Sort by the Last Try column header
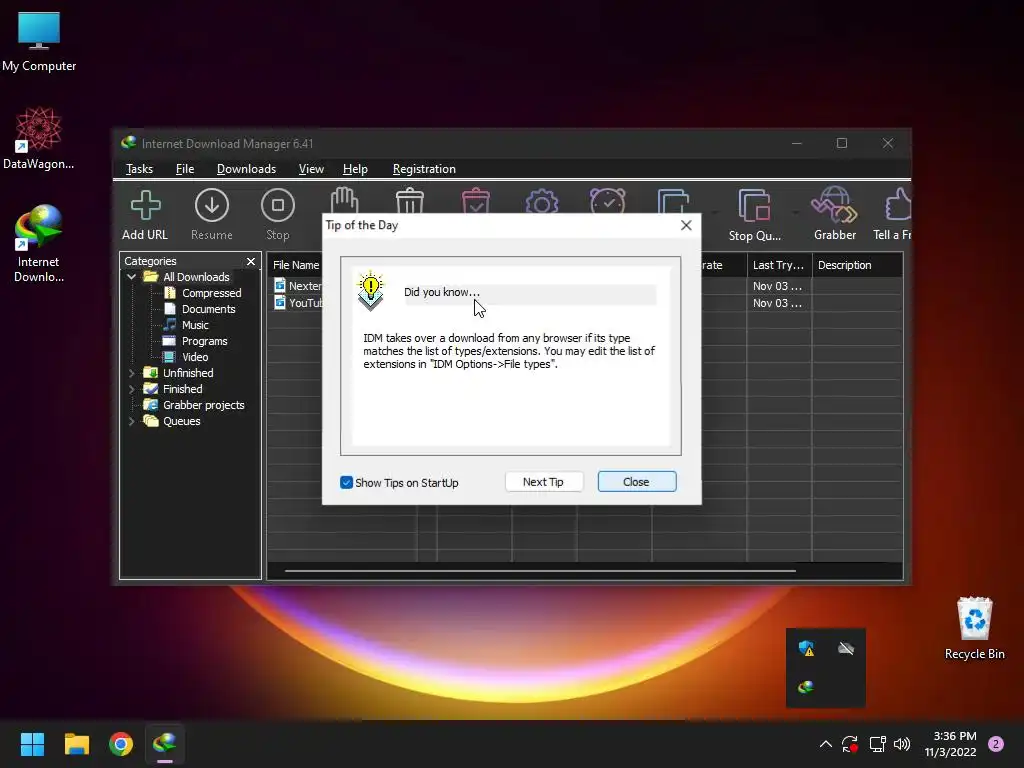1024x768 pixels. [779, 265]
